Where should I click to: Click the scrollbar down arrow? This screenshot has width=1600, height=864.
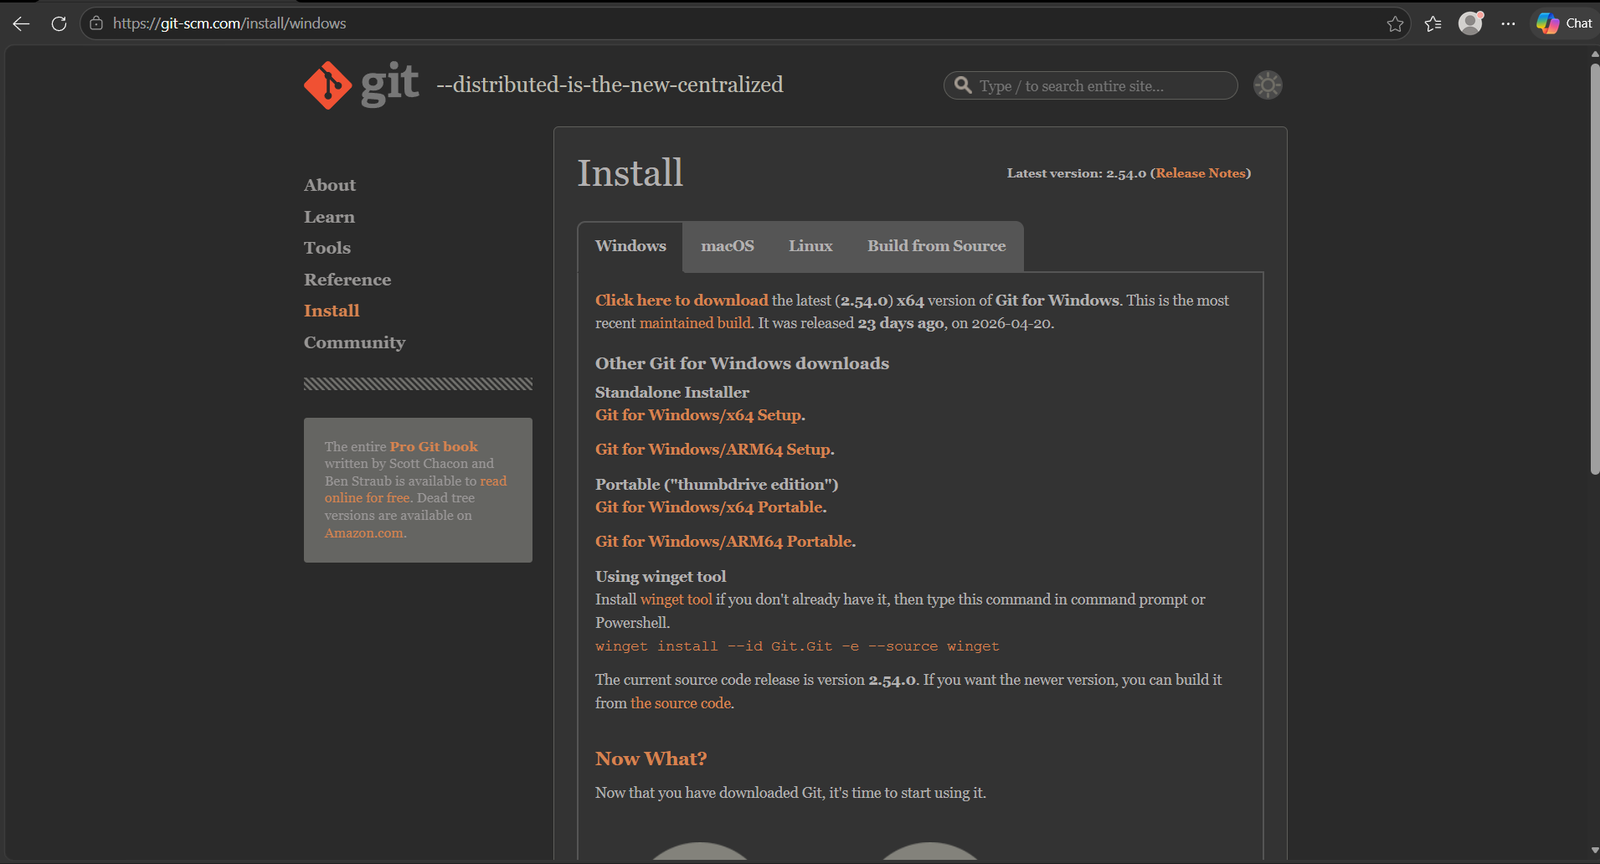pos(1594,851)
